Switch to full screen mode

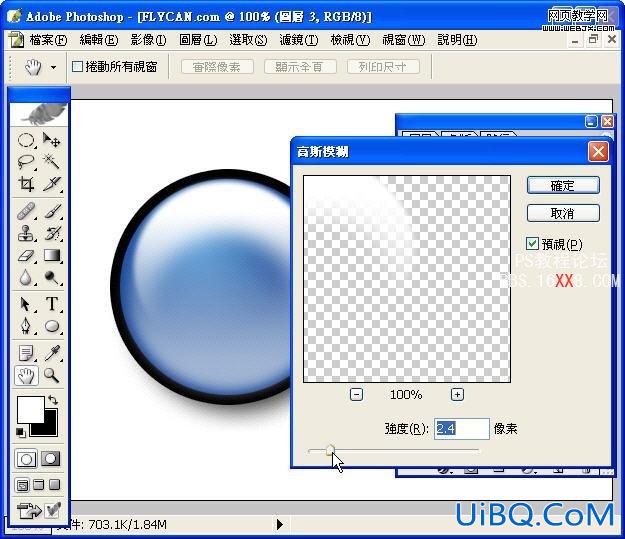coord(54,485)
